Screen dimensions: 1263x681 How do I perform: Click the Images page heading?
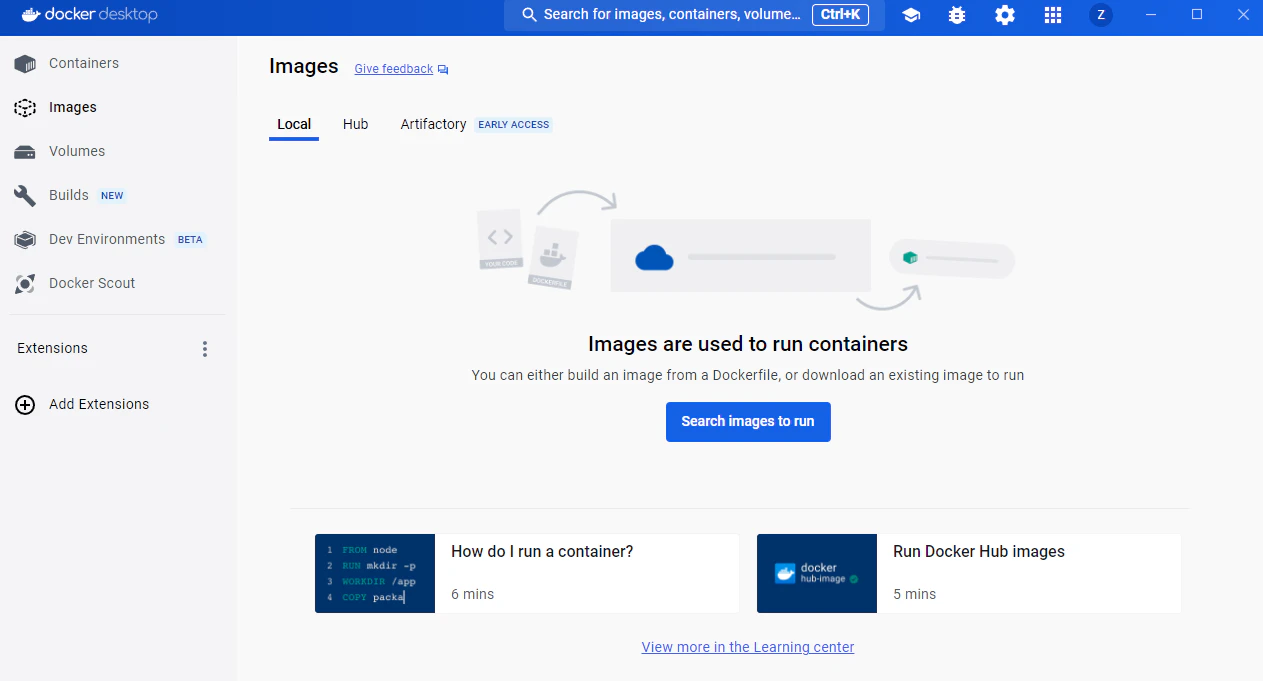(x=304, y=66)
